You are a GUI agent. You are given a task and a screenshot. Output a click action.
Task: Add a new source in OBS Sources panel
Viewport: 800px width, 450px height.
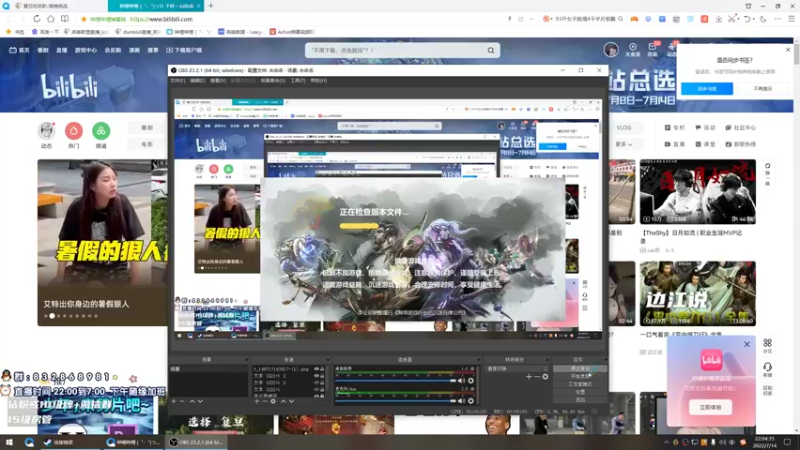point(257,402)
